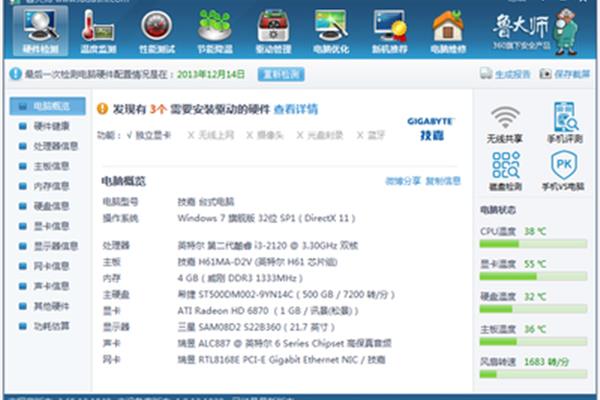Click the 风扇转速 1683 转/分 progress bar
Viewport: 600px width, 400px height.
533,374
